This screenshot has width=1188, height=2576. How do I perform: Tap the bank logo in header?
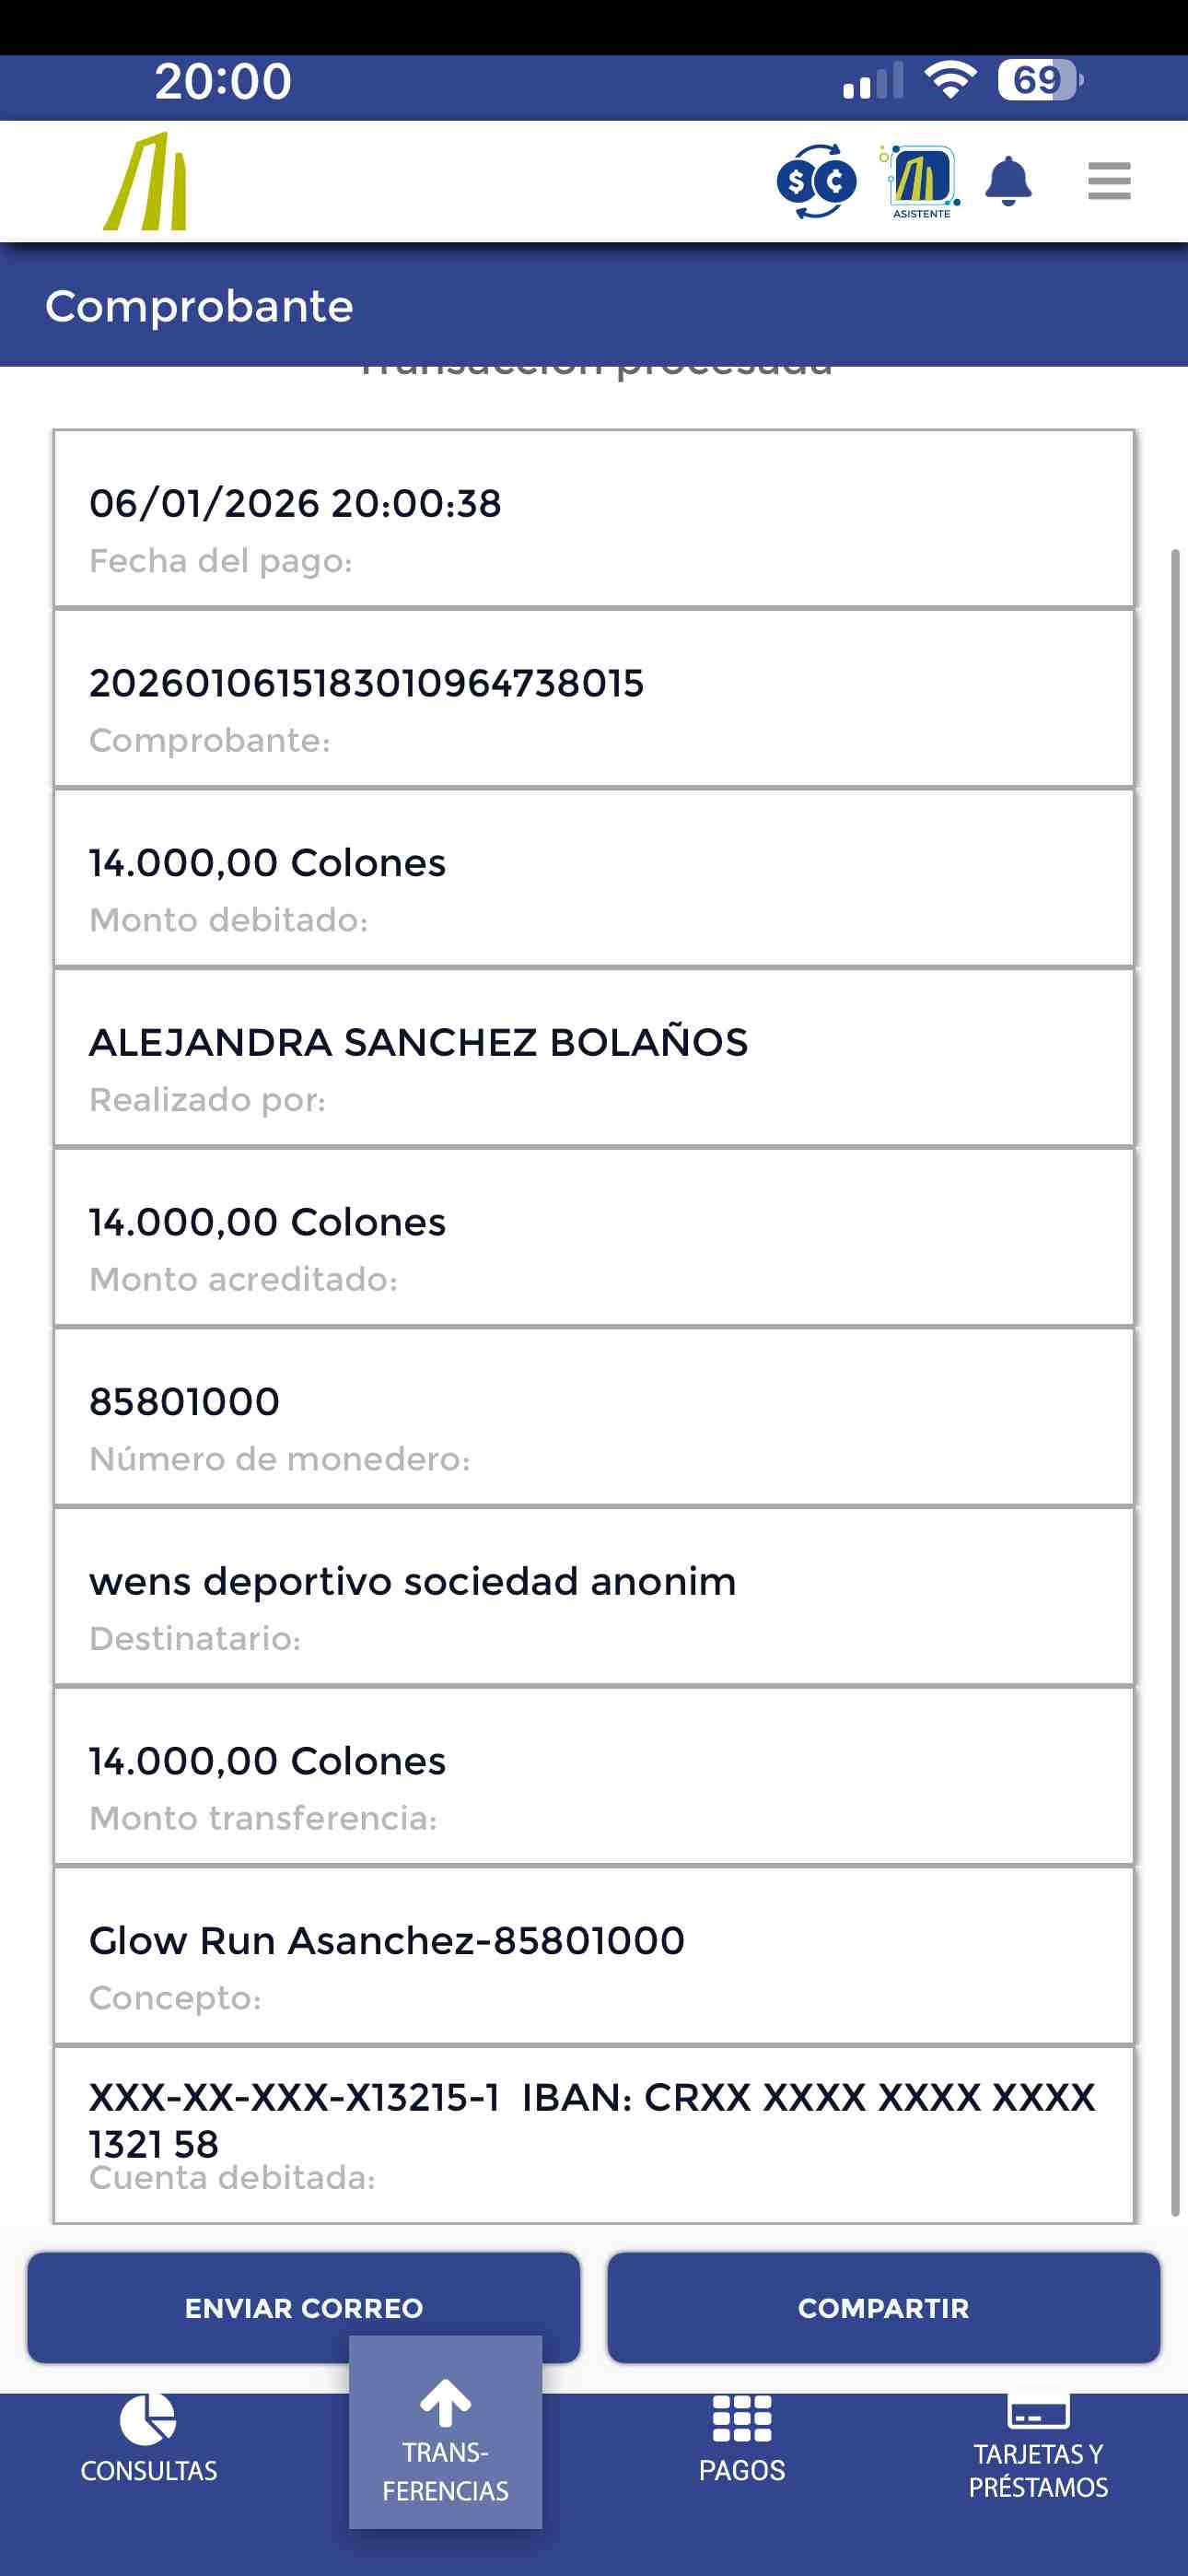[146, 182]
